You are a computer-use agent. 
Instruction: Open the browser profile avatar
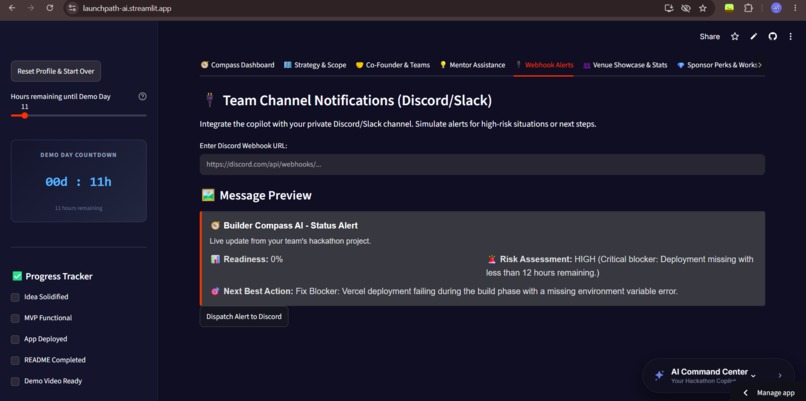(776, 8)
